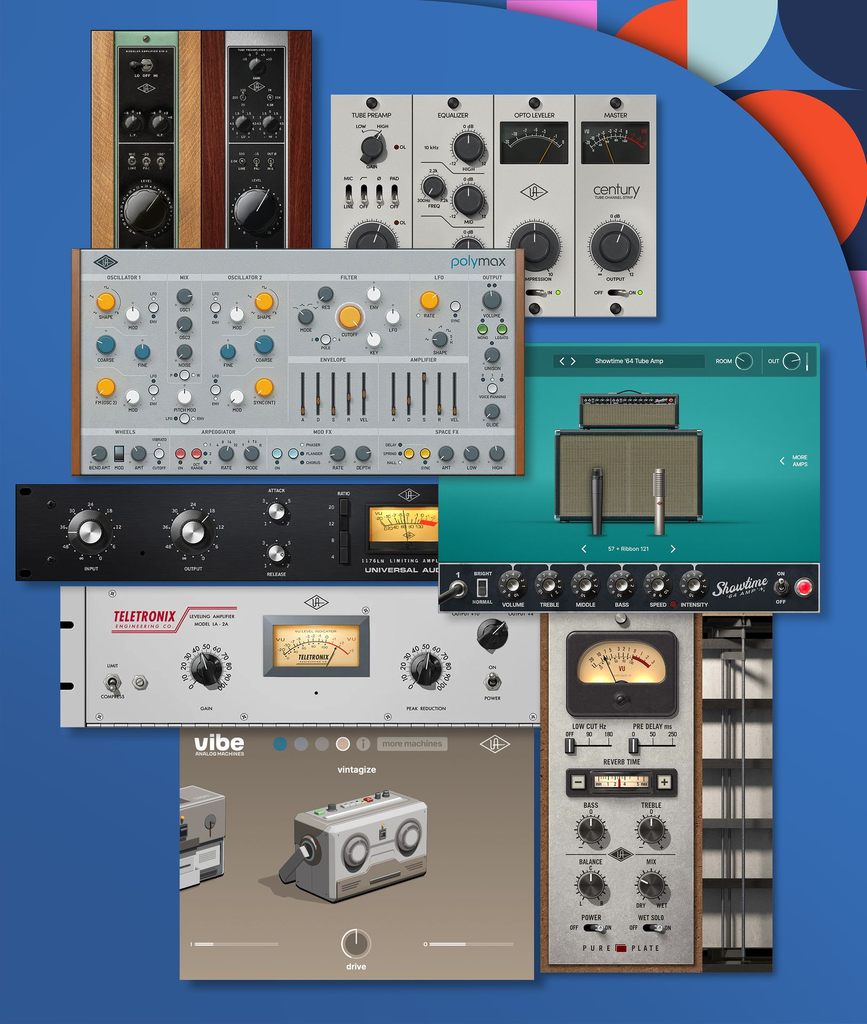This screenshot has height=1024, width=867.
Task: Select the blue Vibe machine dot
Action: 281,744
